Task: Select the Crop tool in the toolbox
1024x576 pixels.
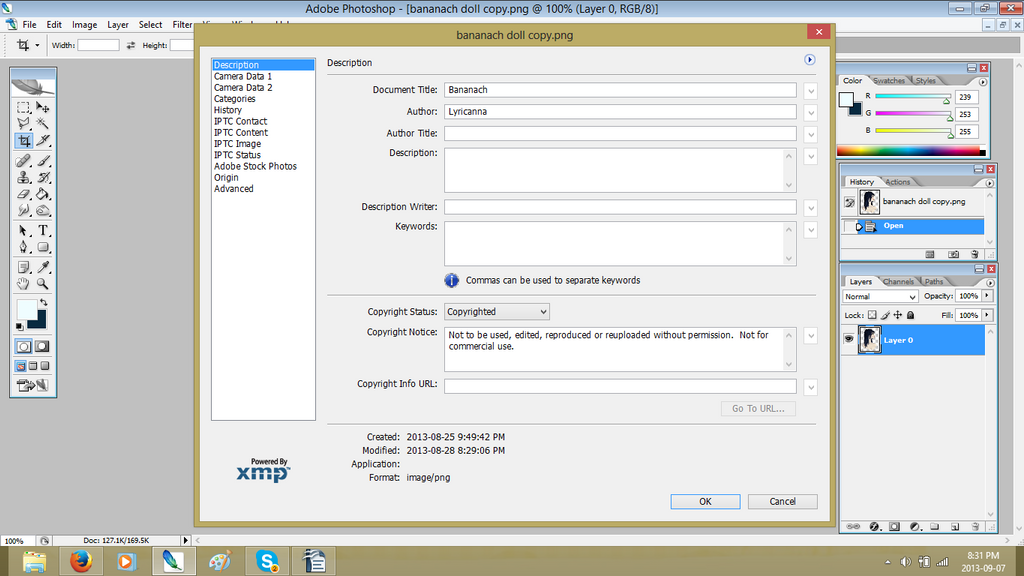Action: (24, 140)
